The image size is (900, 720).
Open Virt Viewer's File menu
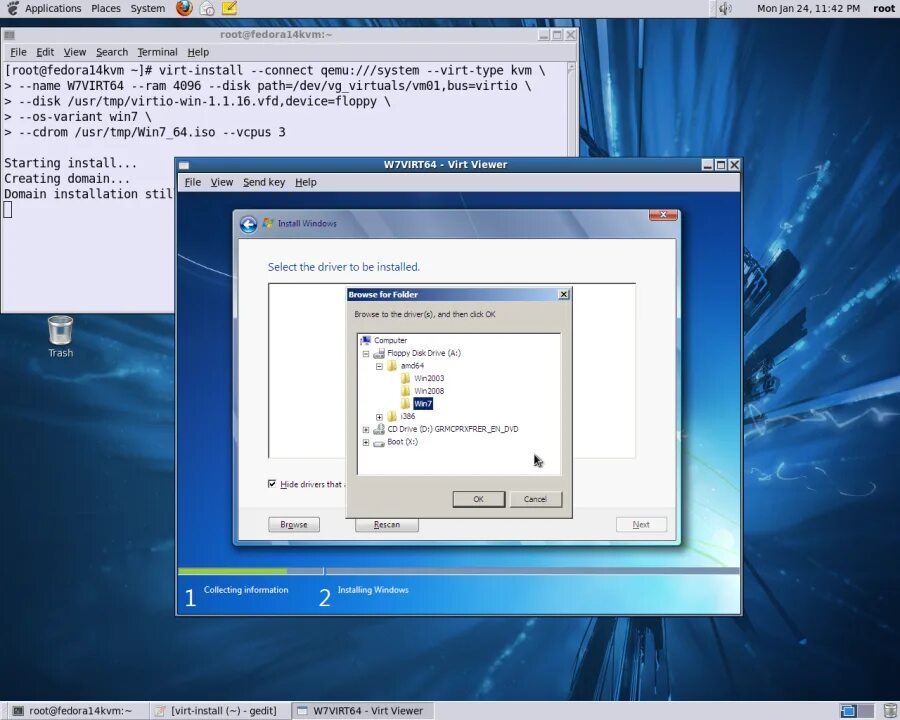(x=192, y=182)
